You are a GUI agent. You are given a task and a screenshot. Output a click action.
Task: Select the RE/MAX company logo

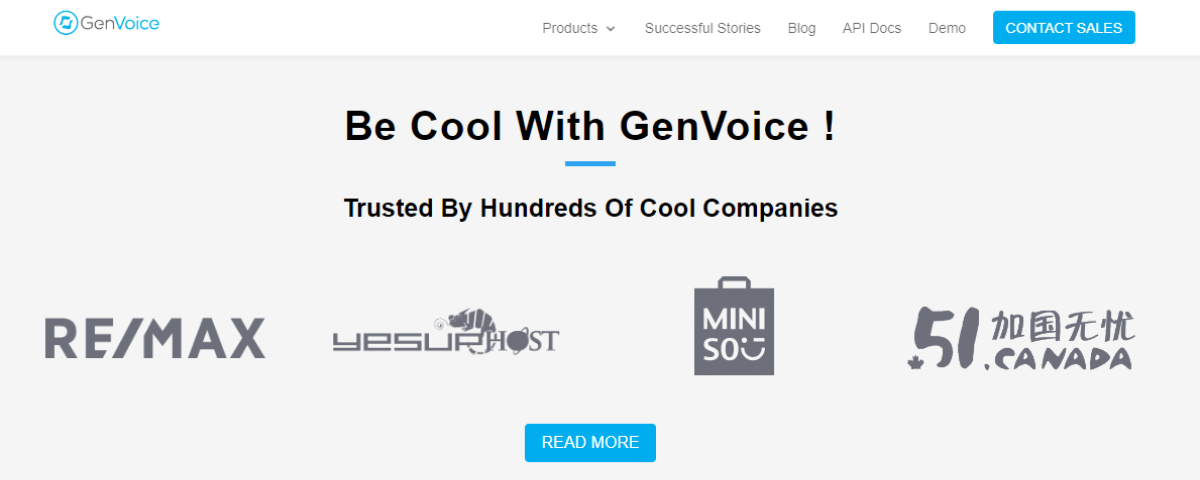155,338
